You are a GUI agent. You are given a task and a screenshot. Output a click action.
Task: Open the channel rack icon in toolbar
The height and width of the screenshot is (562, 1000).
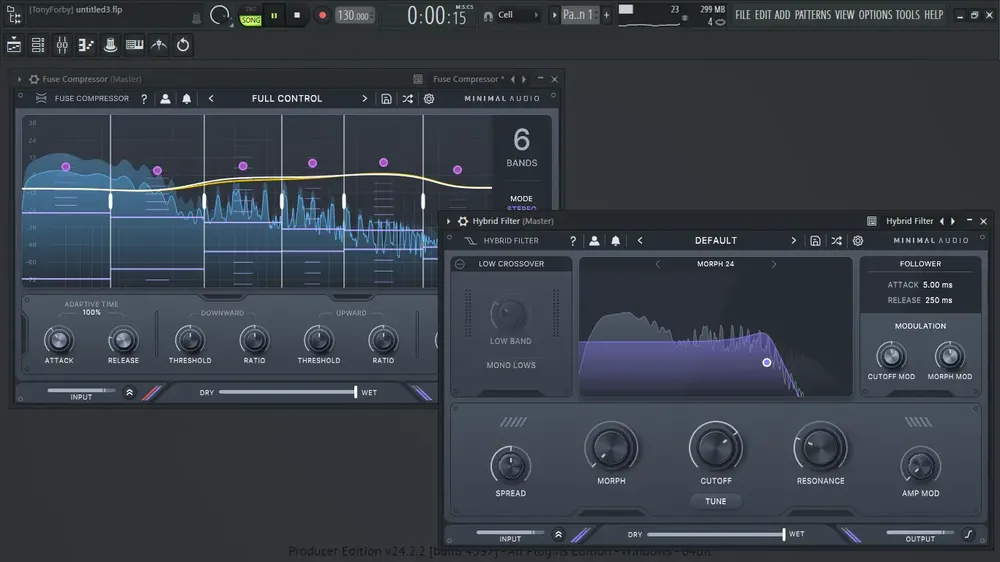pos(38,45)
